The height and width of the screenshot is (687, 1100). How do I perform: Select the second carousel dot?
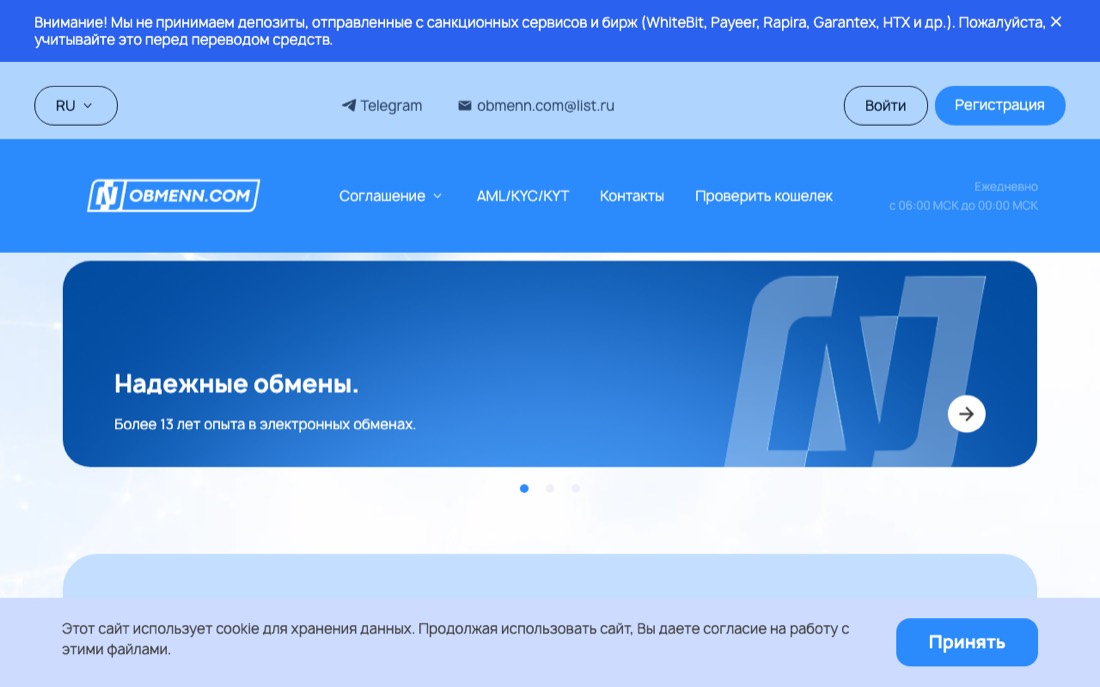click(550, 488)
